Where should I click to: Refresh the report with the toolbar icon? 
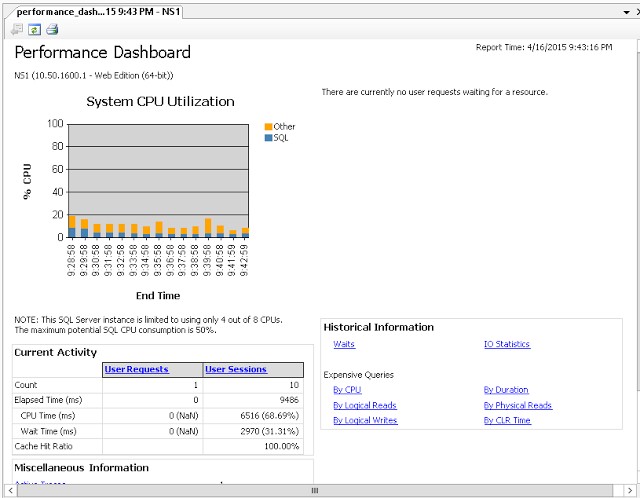(33, 29)
